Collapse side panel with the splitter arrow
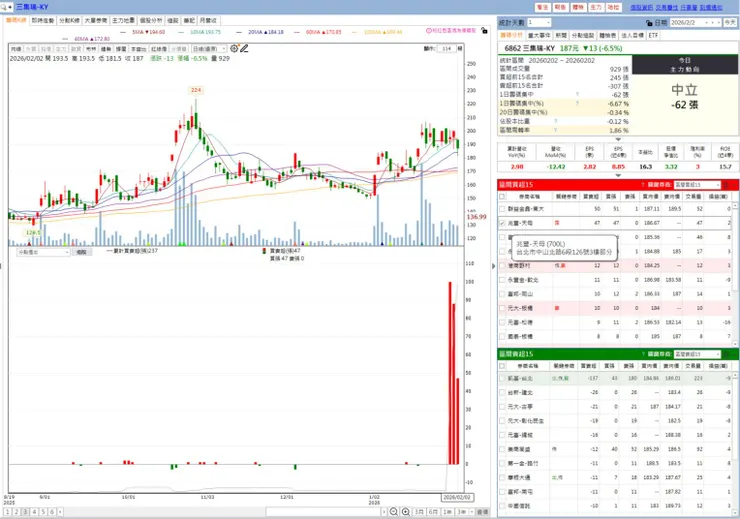Viewport: 740px width, 519px height. 494,266
